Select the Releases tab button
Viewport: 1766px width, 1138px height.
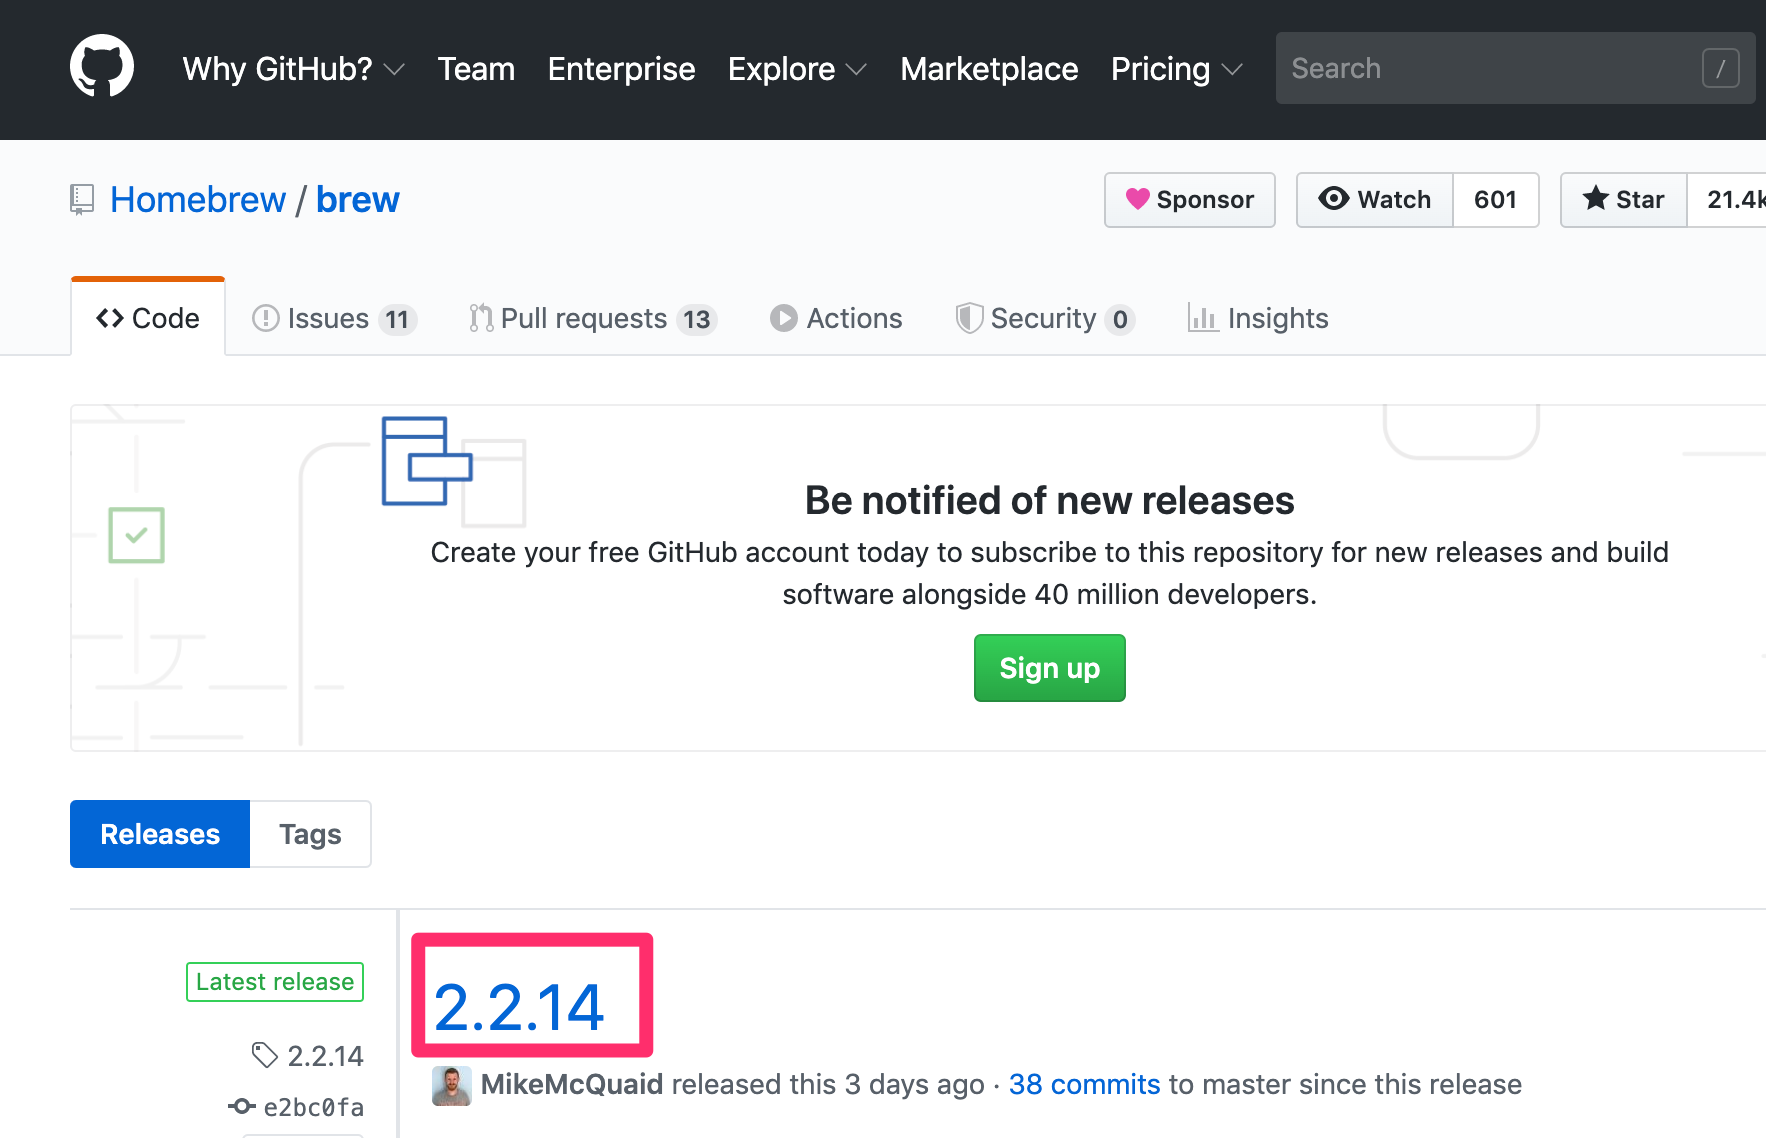click(160, 834)
